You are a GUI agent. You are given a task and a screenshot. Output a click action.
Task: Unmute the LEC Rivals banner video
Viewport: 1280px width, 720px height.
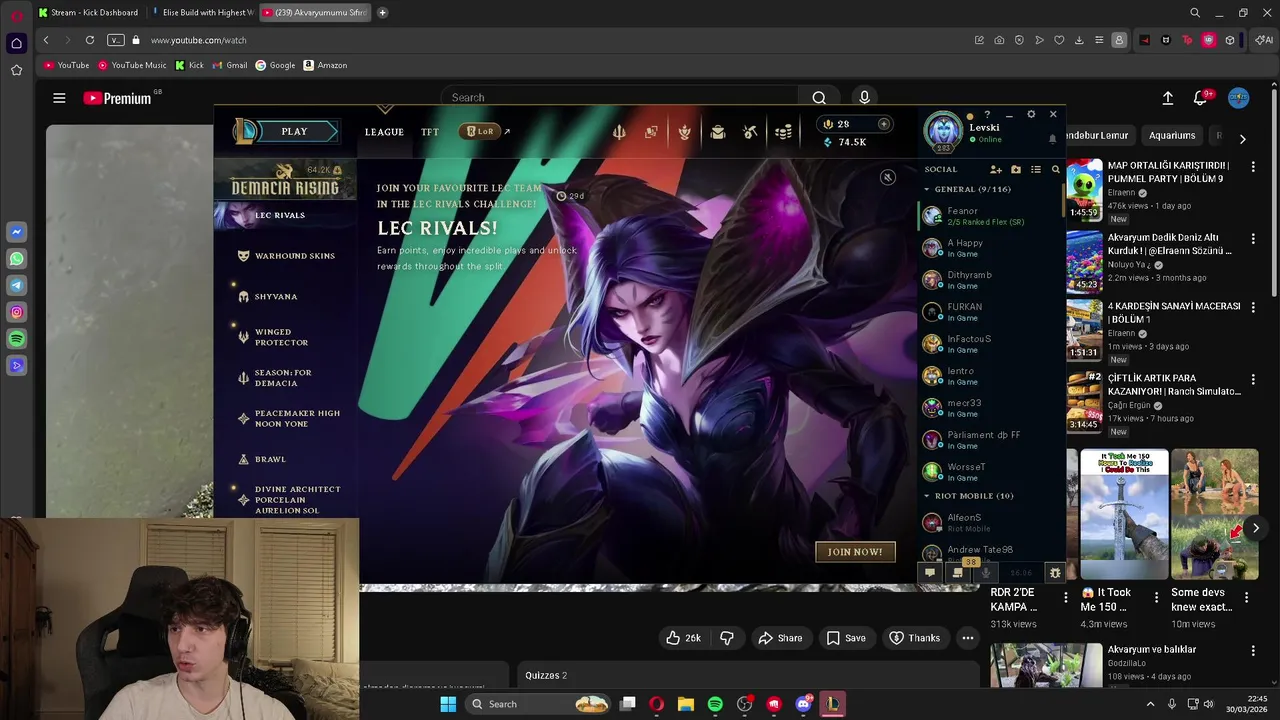(x=887, y=177)
